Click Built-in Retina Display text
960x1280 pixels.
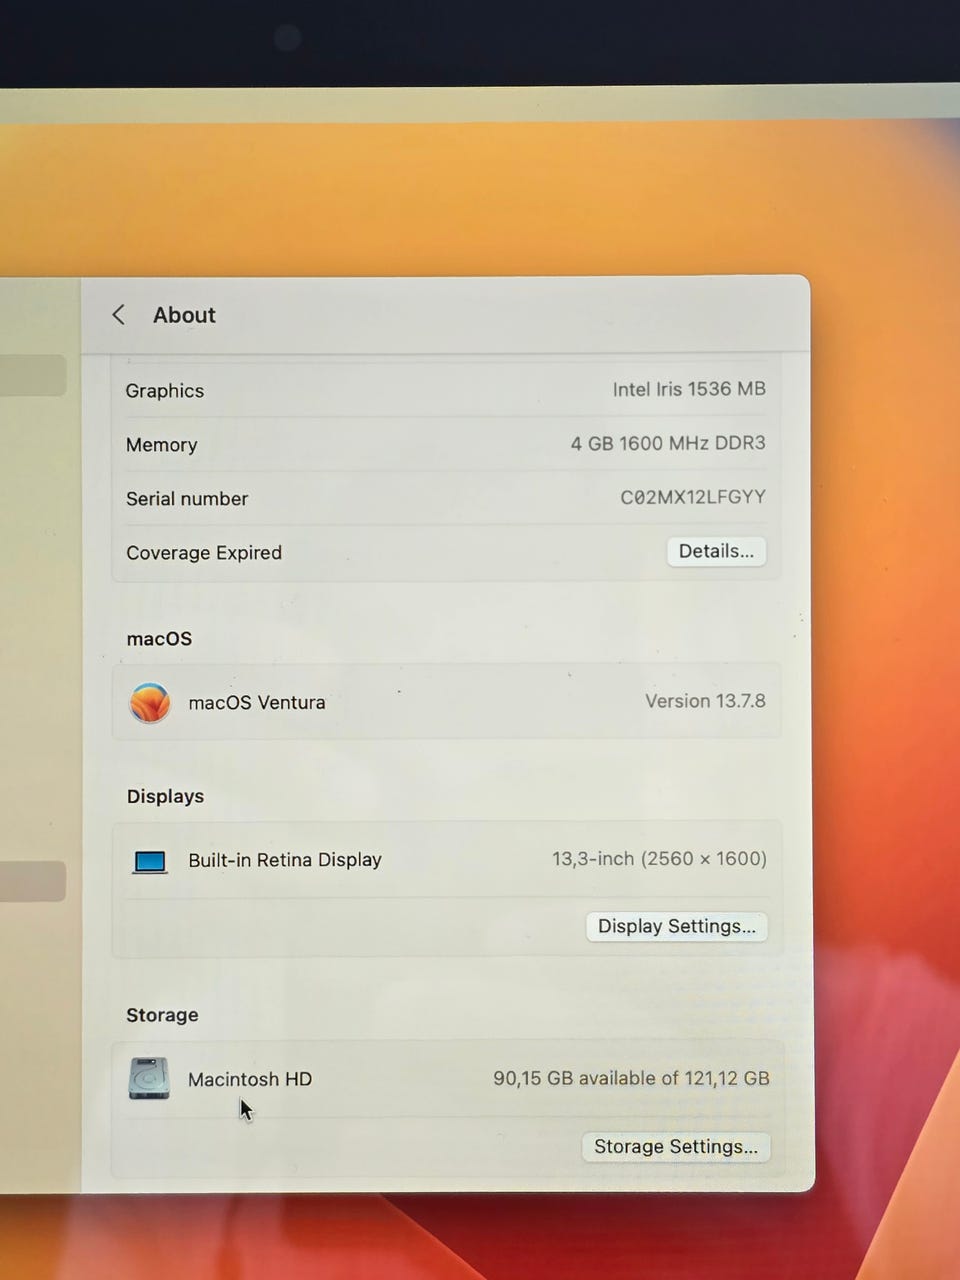coord(285,860)
